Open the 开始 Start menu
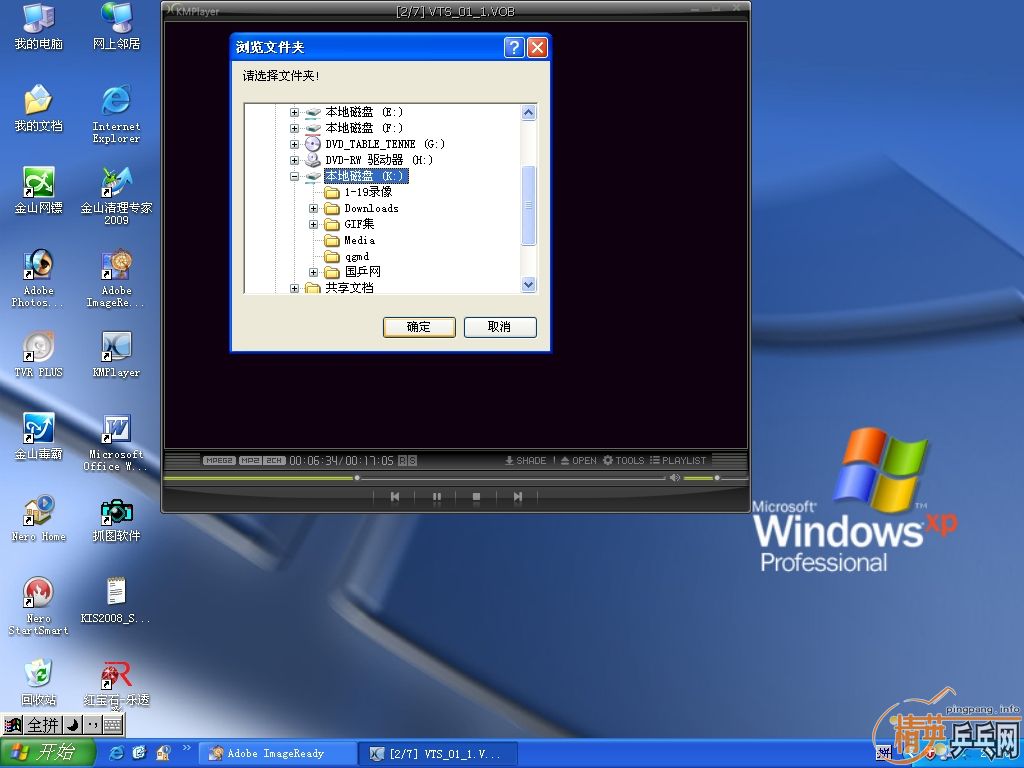 48,753
